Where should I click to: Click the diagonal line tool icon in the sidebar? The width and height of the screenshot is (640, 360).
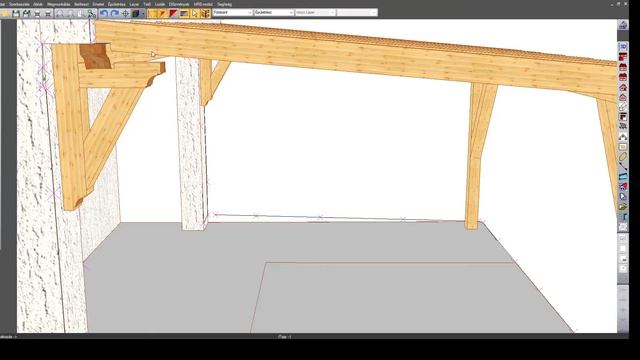tap(623, 167)
